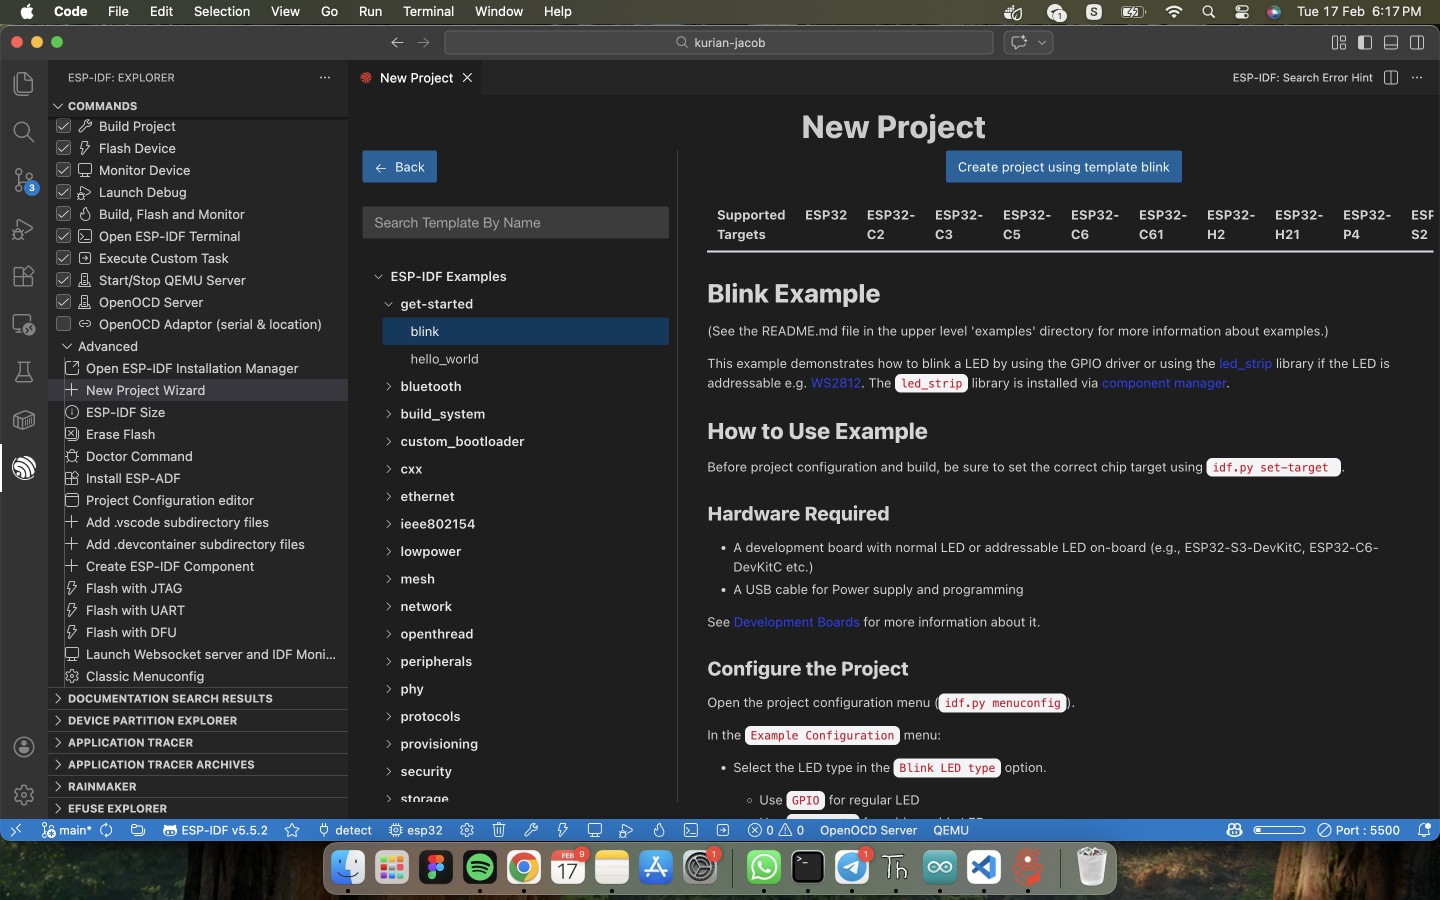1440x900 pixels.
Task: Click the SDK Configuration gear in status bar
Action: (467, 830)
